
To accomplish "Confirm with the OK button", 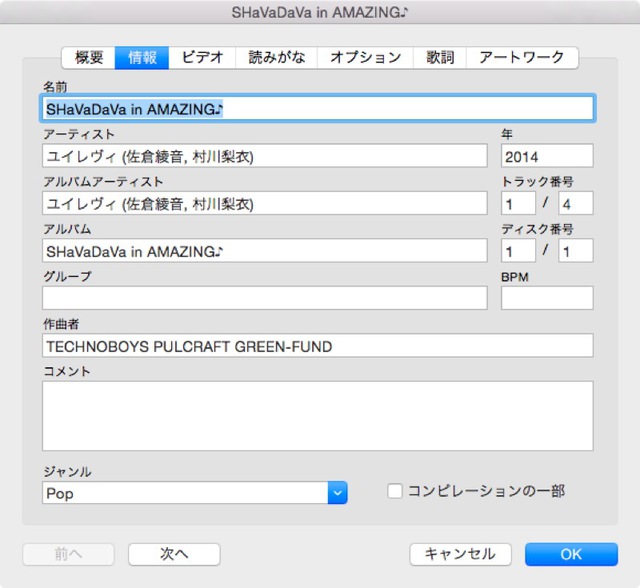I will [x=571, y=554].
